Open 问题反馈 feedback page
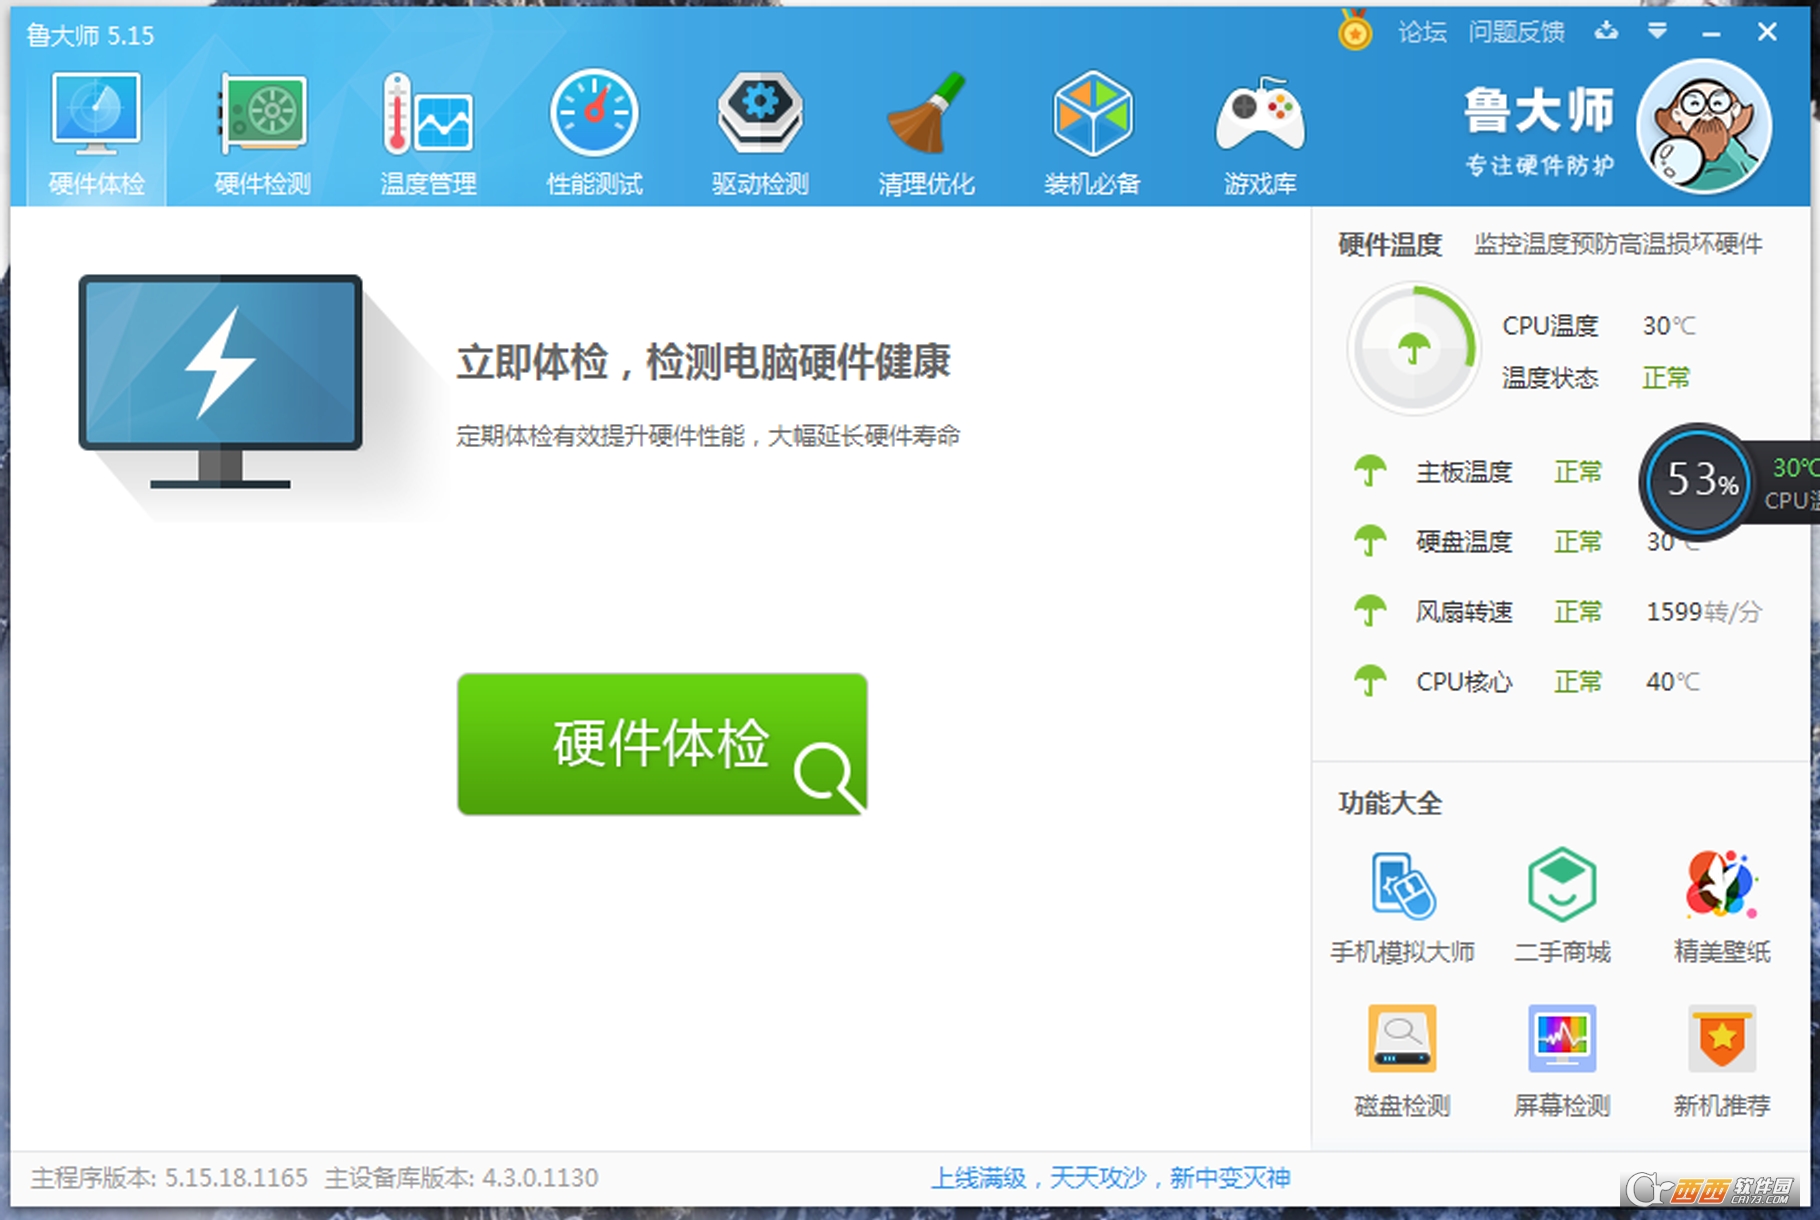Image resolution: width=1820 pixels, height=1220 pixels. click(1516, 31)
